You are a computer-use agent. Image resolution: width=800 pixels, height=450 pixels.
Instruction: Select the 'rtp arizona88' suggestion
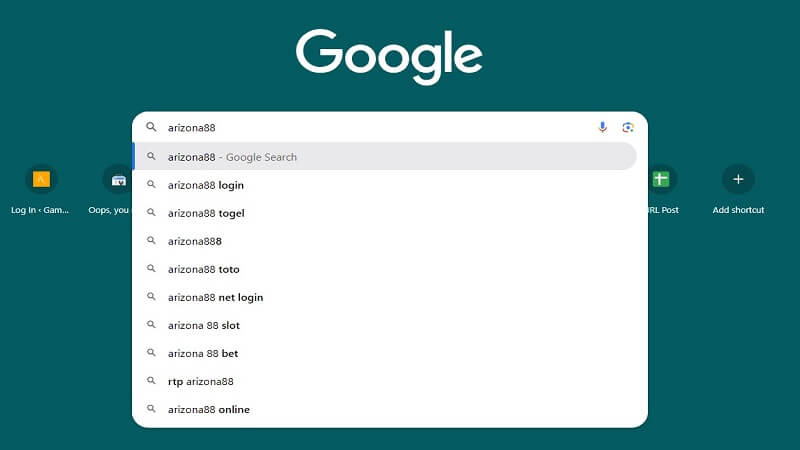[201, 381]
